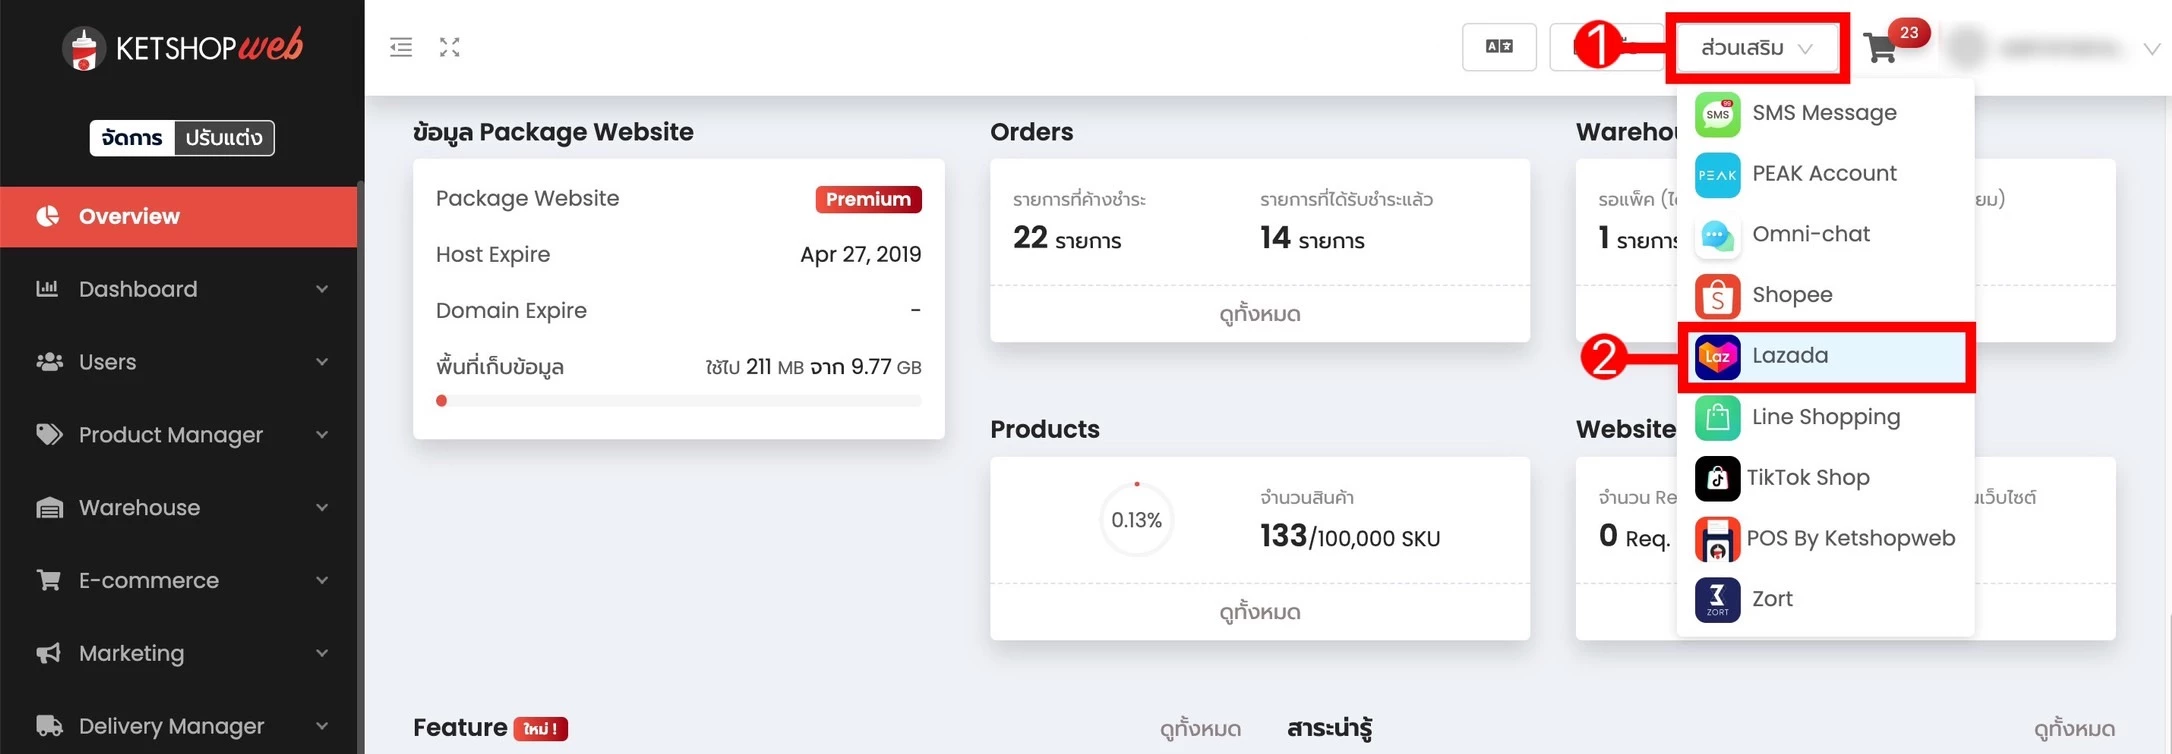
Task: Select Zort menu entry
Action: pos(1825,600)
